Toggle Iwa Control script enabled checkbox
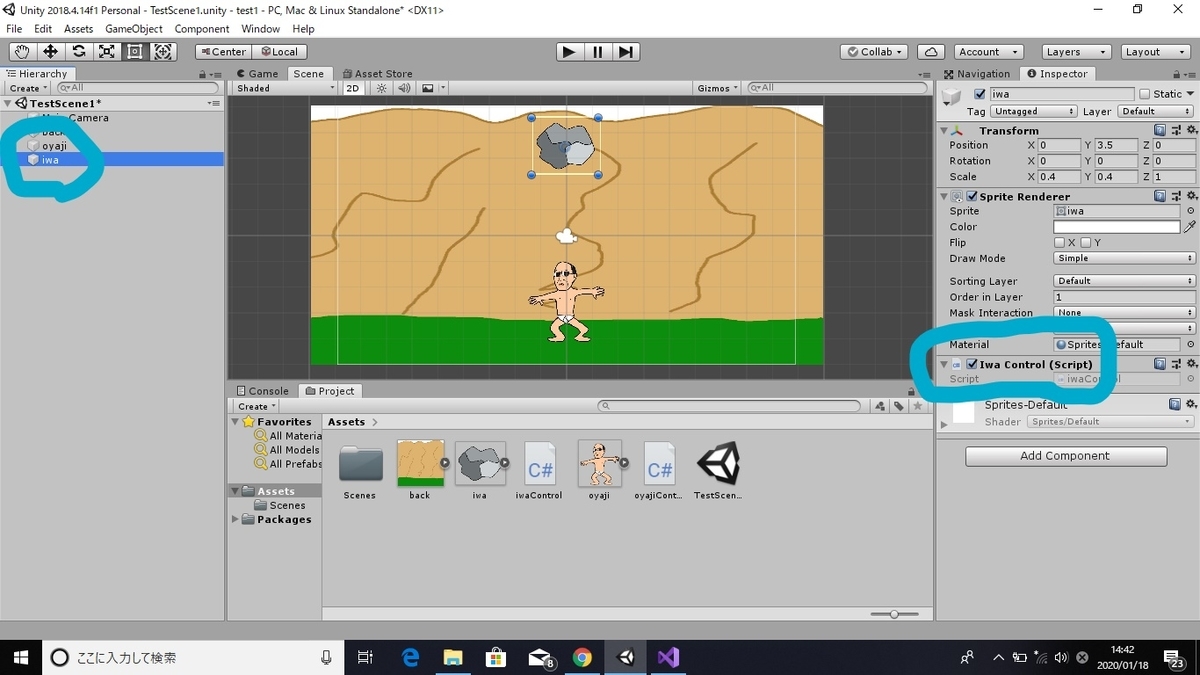Image resolution: width=1200 pixels, height=675 pixels. (972, 364)
